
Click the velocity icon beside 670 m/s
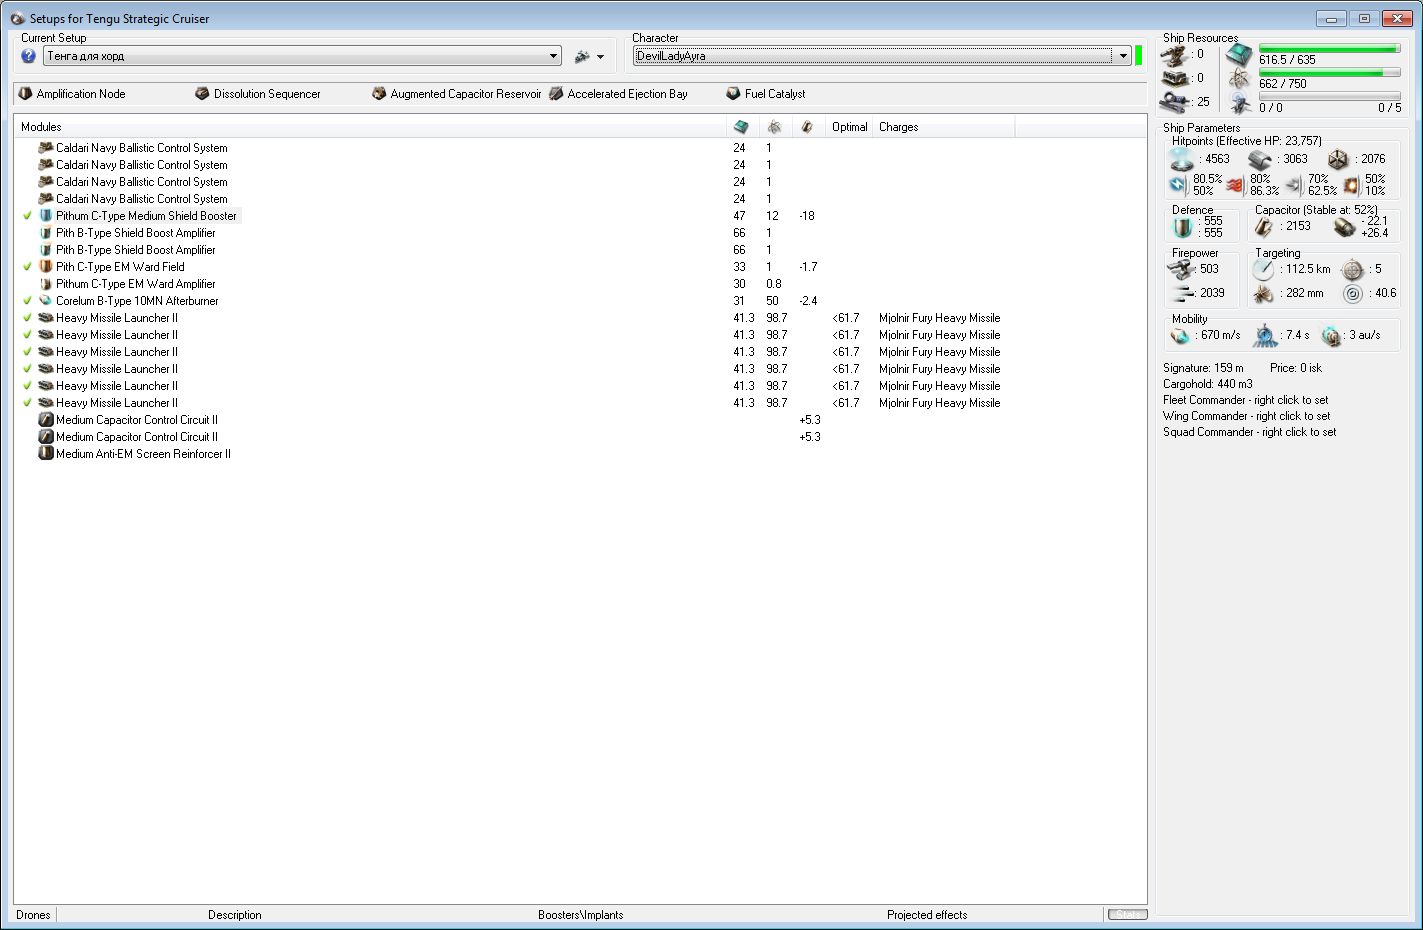1181,336
